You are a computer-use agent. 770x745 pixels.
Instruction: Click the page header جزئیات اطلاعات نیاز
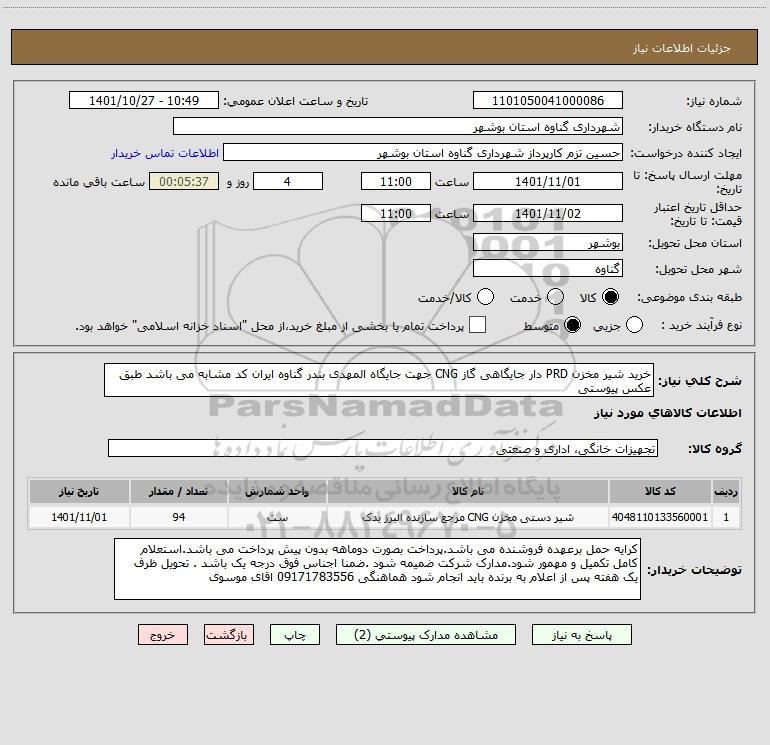click(682, 48)
